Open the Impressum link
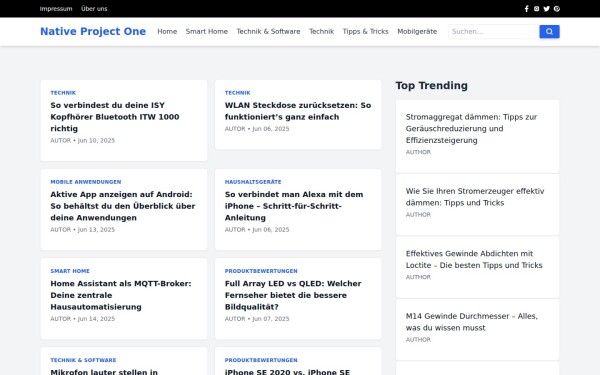 click(x=56, y=9)
